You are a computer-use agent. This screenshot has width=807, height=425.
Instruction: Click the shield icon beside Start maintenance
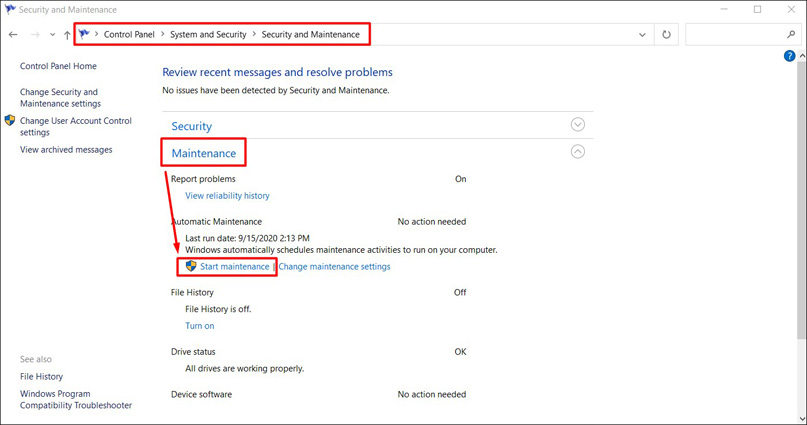pyautogui.click(x=191, y=266)
